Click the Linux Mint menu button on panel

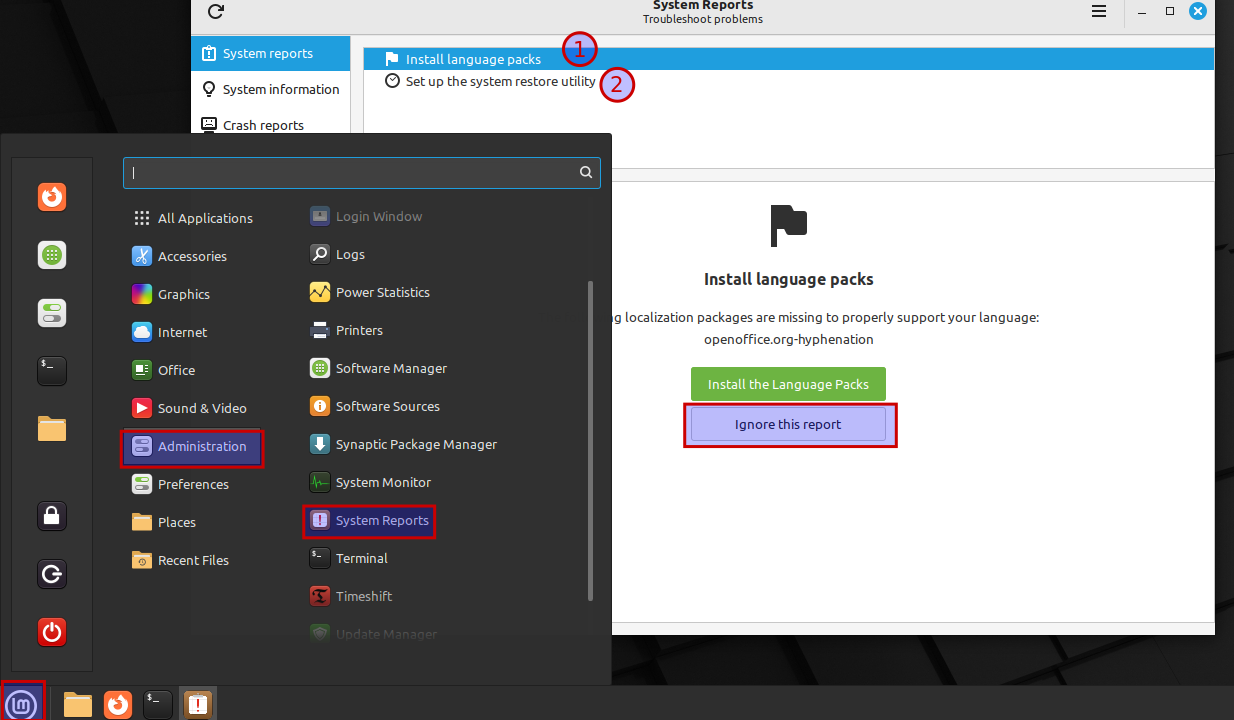click(23, 704)
